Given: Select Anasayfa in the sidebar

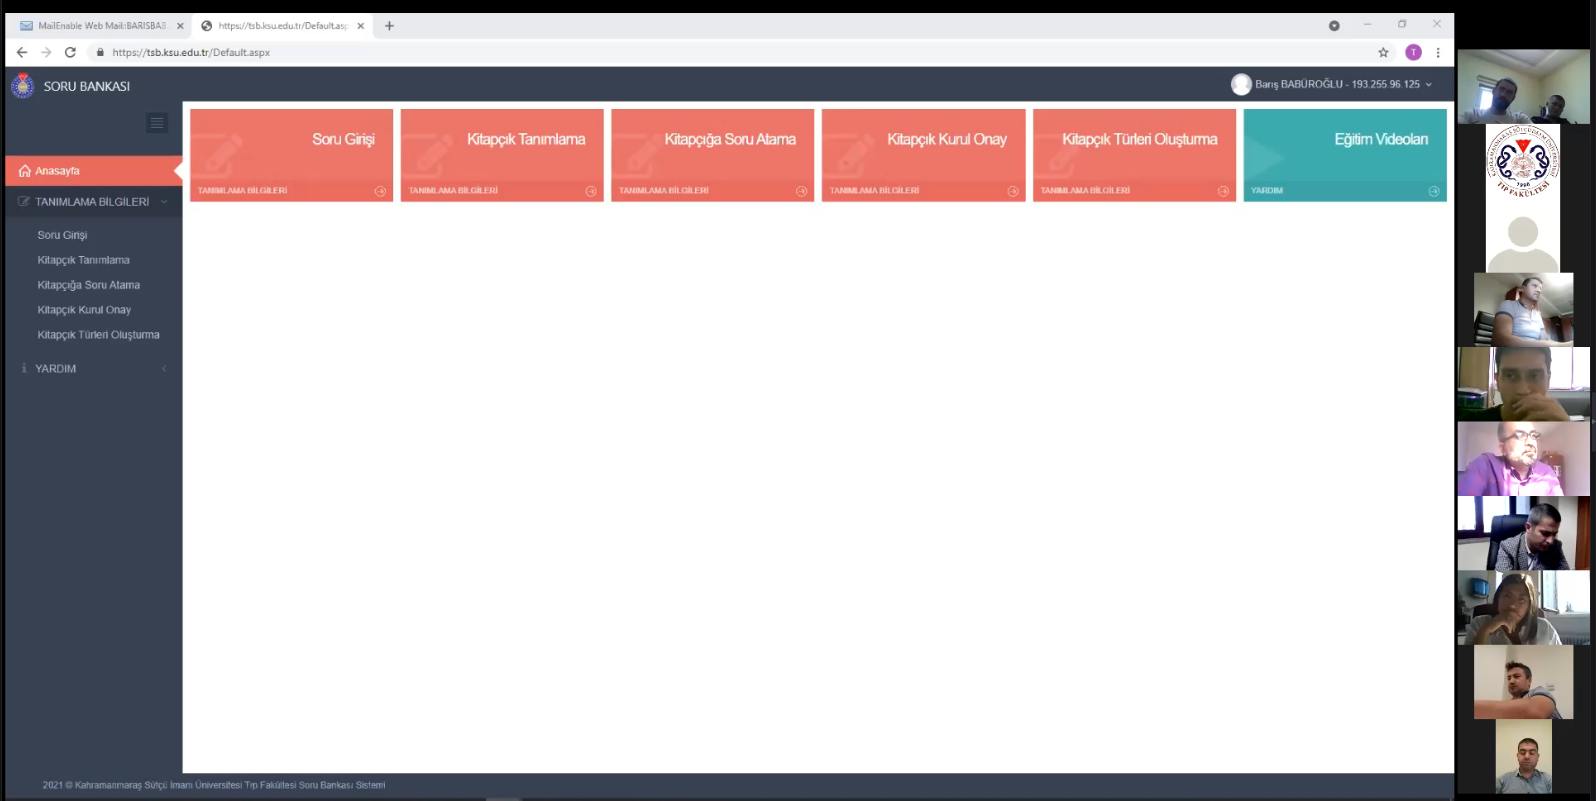Looking at the screenshot, I should tap(58, 171).
